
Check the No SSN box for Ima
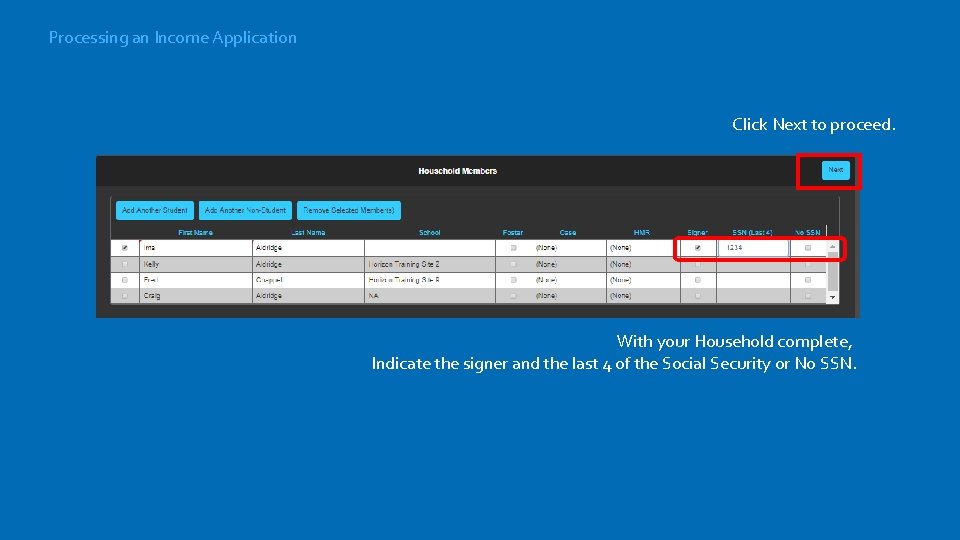[x=808, y=248]
